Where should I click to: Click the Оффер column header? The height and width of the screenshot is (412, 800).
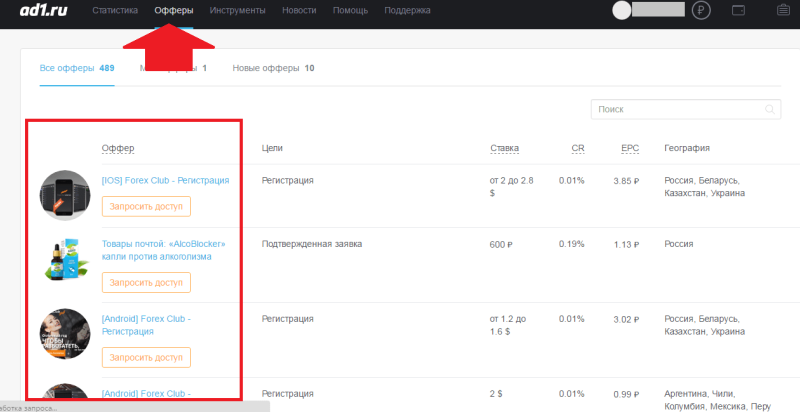point(118,148)
